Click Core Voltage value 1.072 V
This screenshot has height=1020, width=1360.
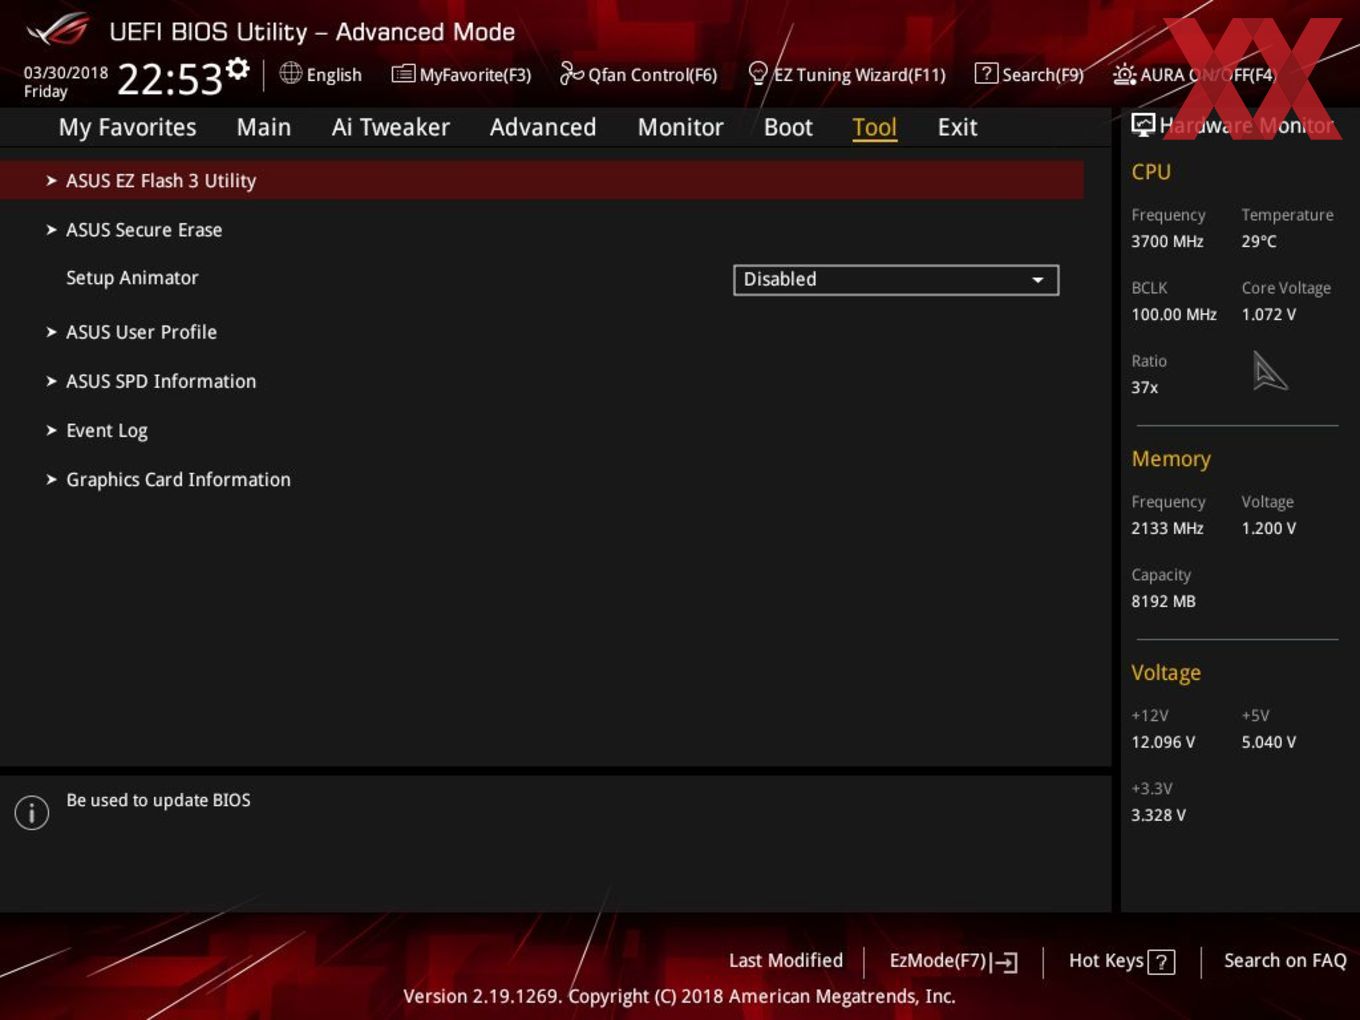(x=1269, y=315)
